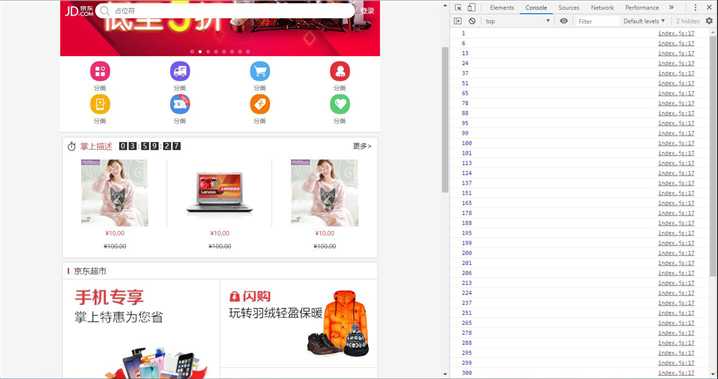The width and height of the screenshot is (718, 379).
Task: Show the console sidebar icon
Action: (x=457, y=21)
